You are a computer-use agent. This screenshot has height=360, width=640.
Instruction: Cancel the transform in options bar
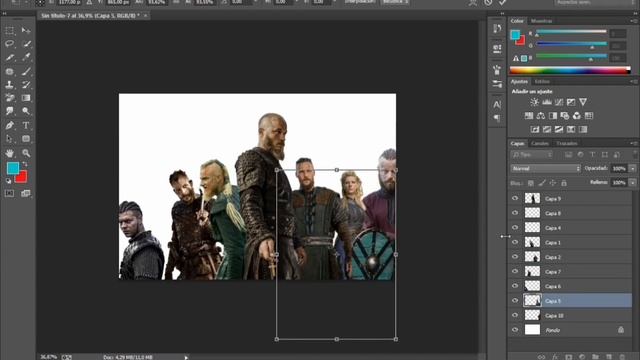488,2
